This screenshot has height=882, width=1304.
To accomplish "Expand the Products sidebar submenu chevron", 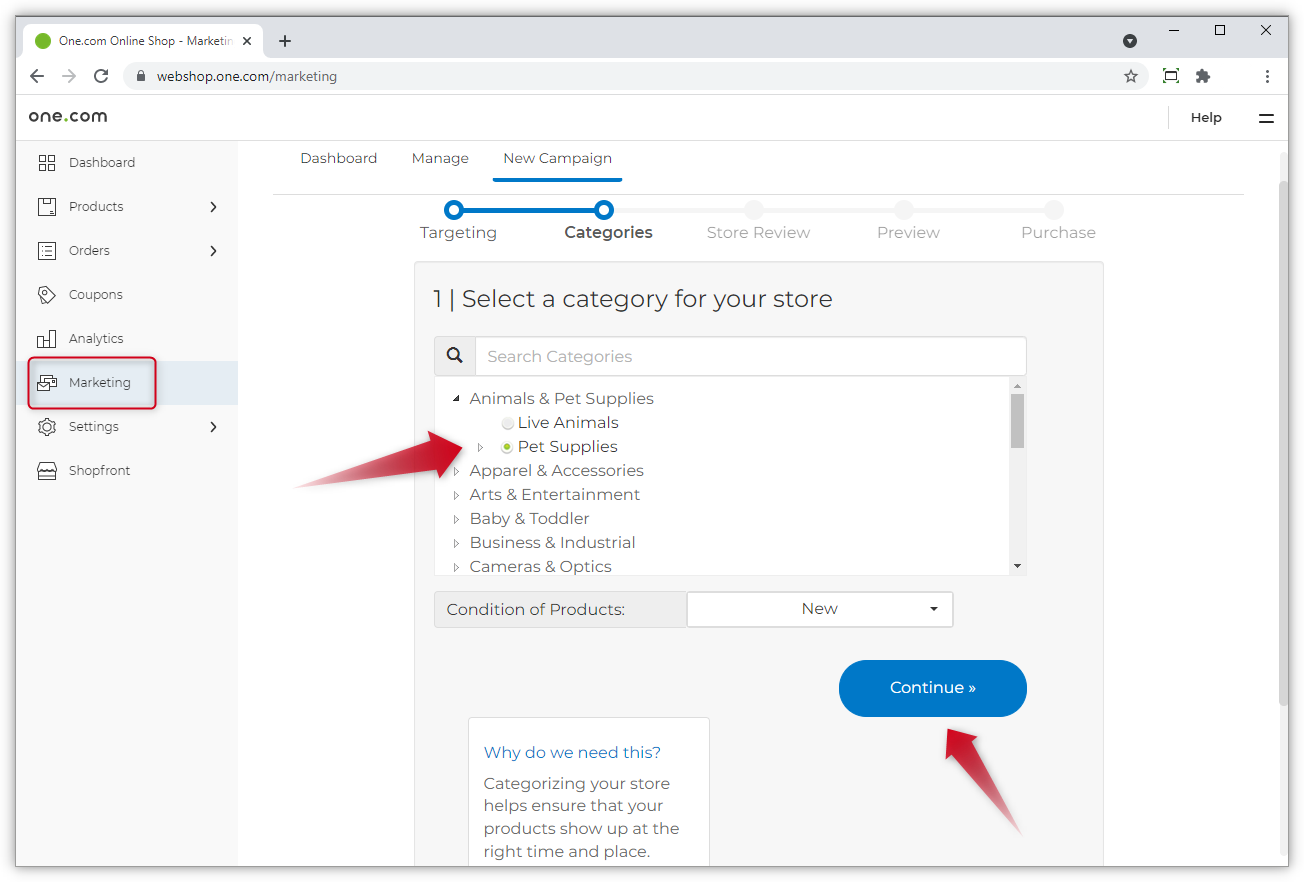I will (213, 207).
